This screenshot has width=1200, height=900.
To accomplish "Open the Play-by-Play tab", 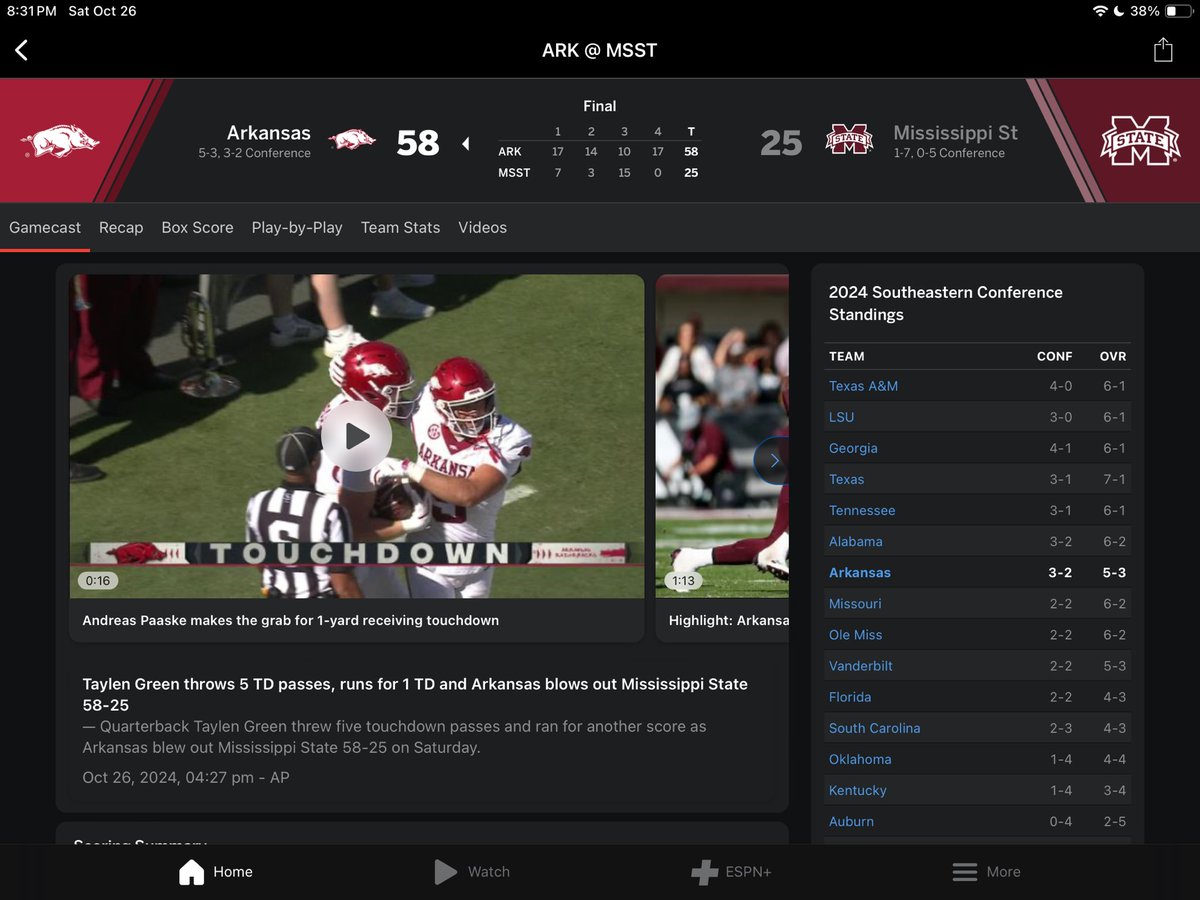I will 297,227.
